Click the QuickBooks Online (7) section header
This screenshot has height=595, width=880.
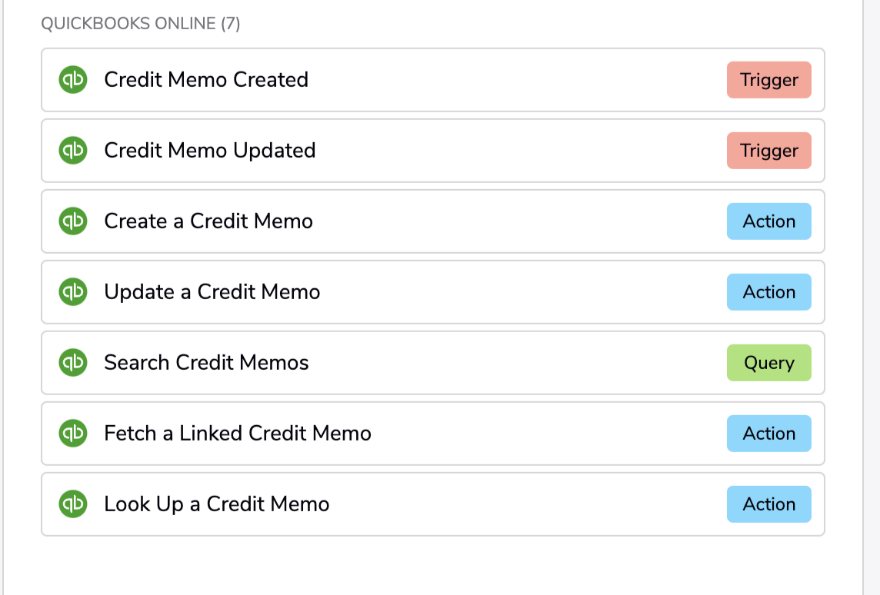140,24
